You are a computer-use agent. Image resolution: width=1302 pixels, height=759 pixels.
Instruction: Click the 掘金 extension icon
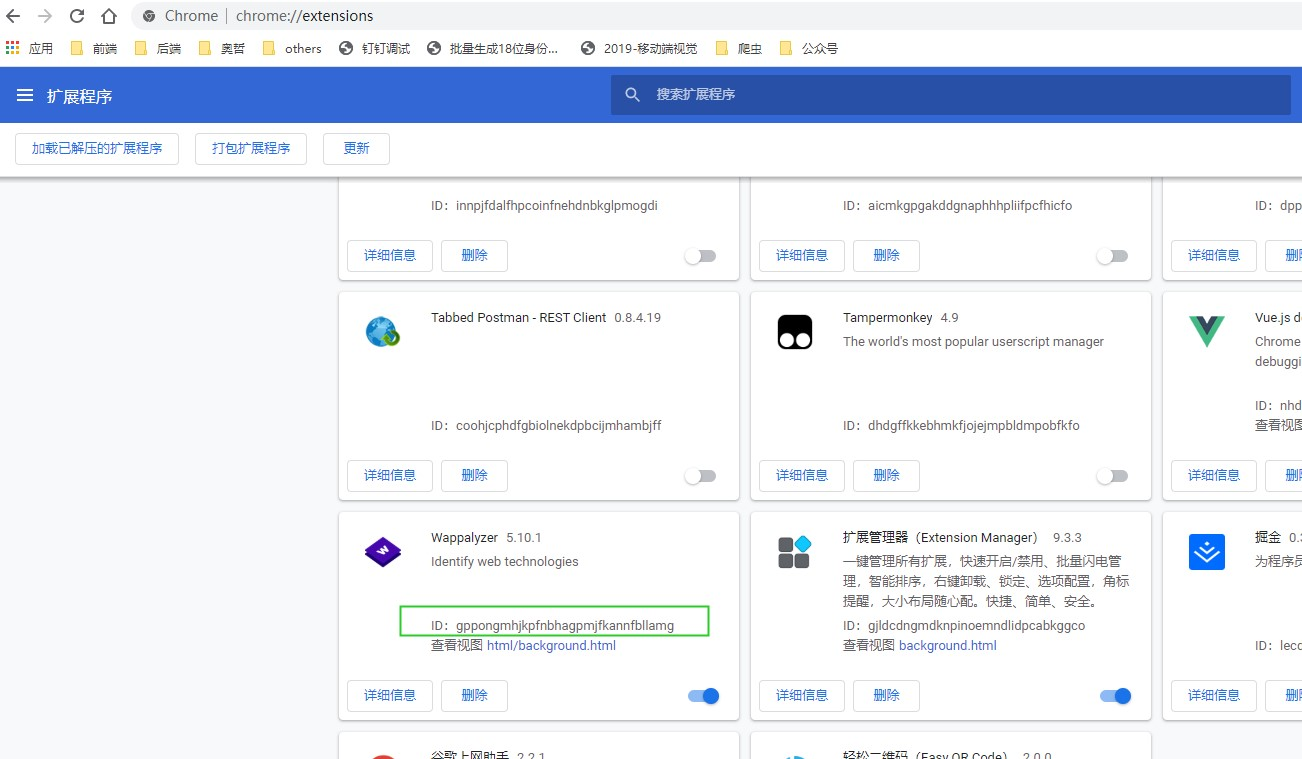click(1207, 551)
